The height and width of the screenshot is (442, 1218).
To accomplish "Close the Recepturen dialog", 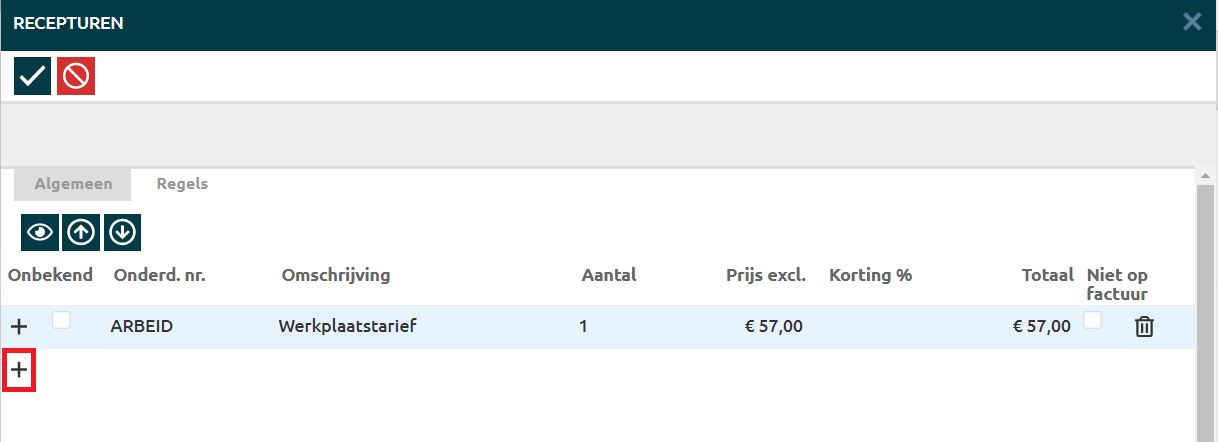I will [x=1192, y=22].
